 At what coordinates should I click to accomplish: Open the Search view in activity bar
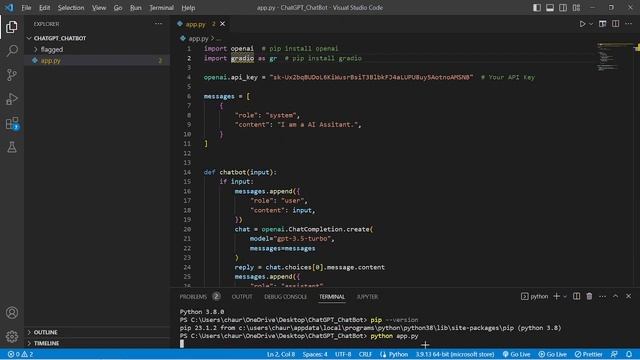[12, 51]
